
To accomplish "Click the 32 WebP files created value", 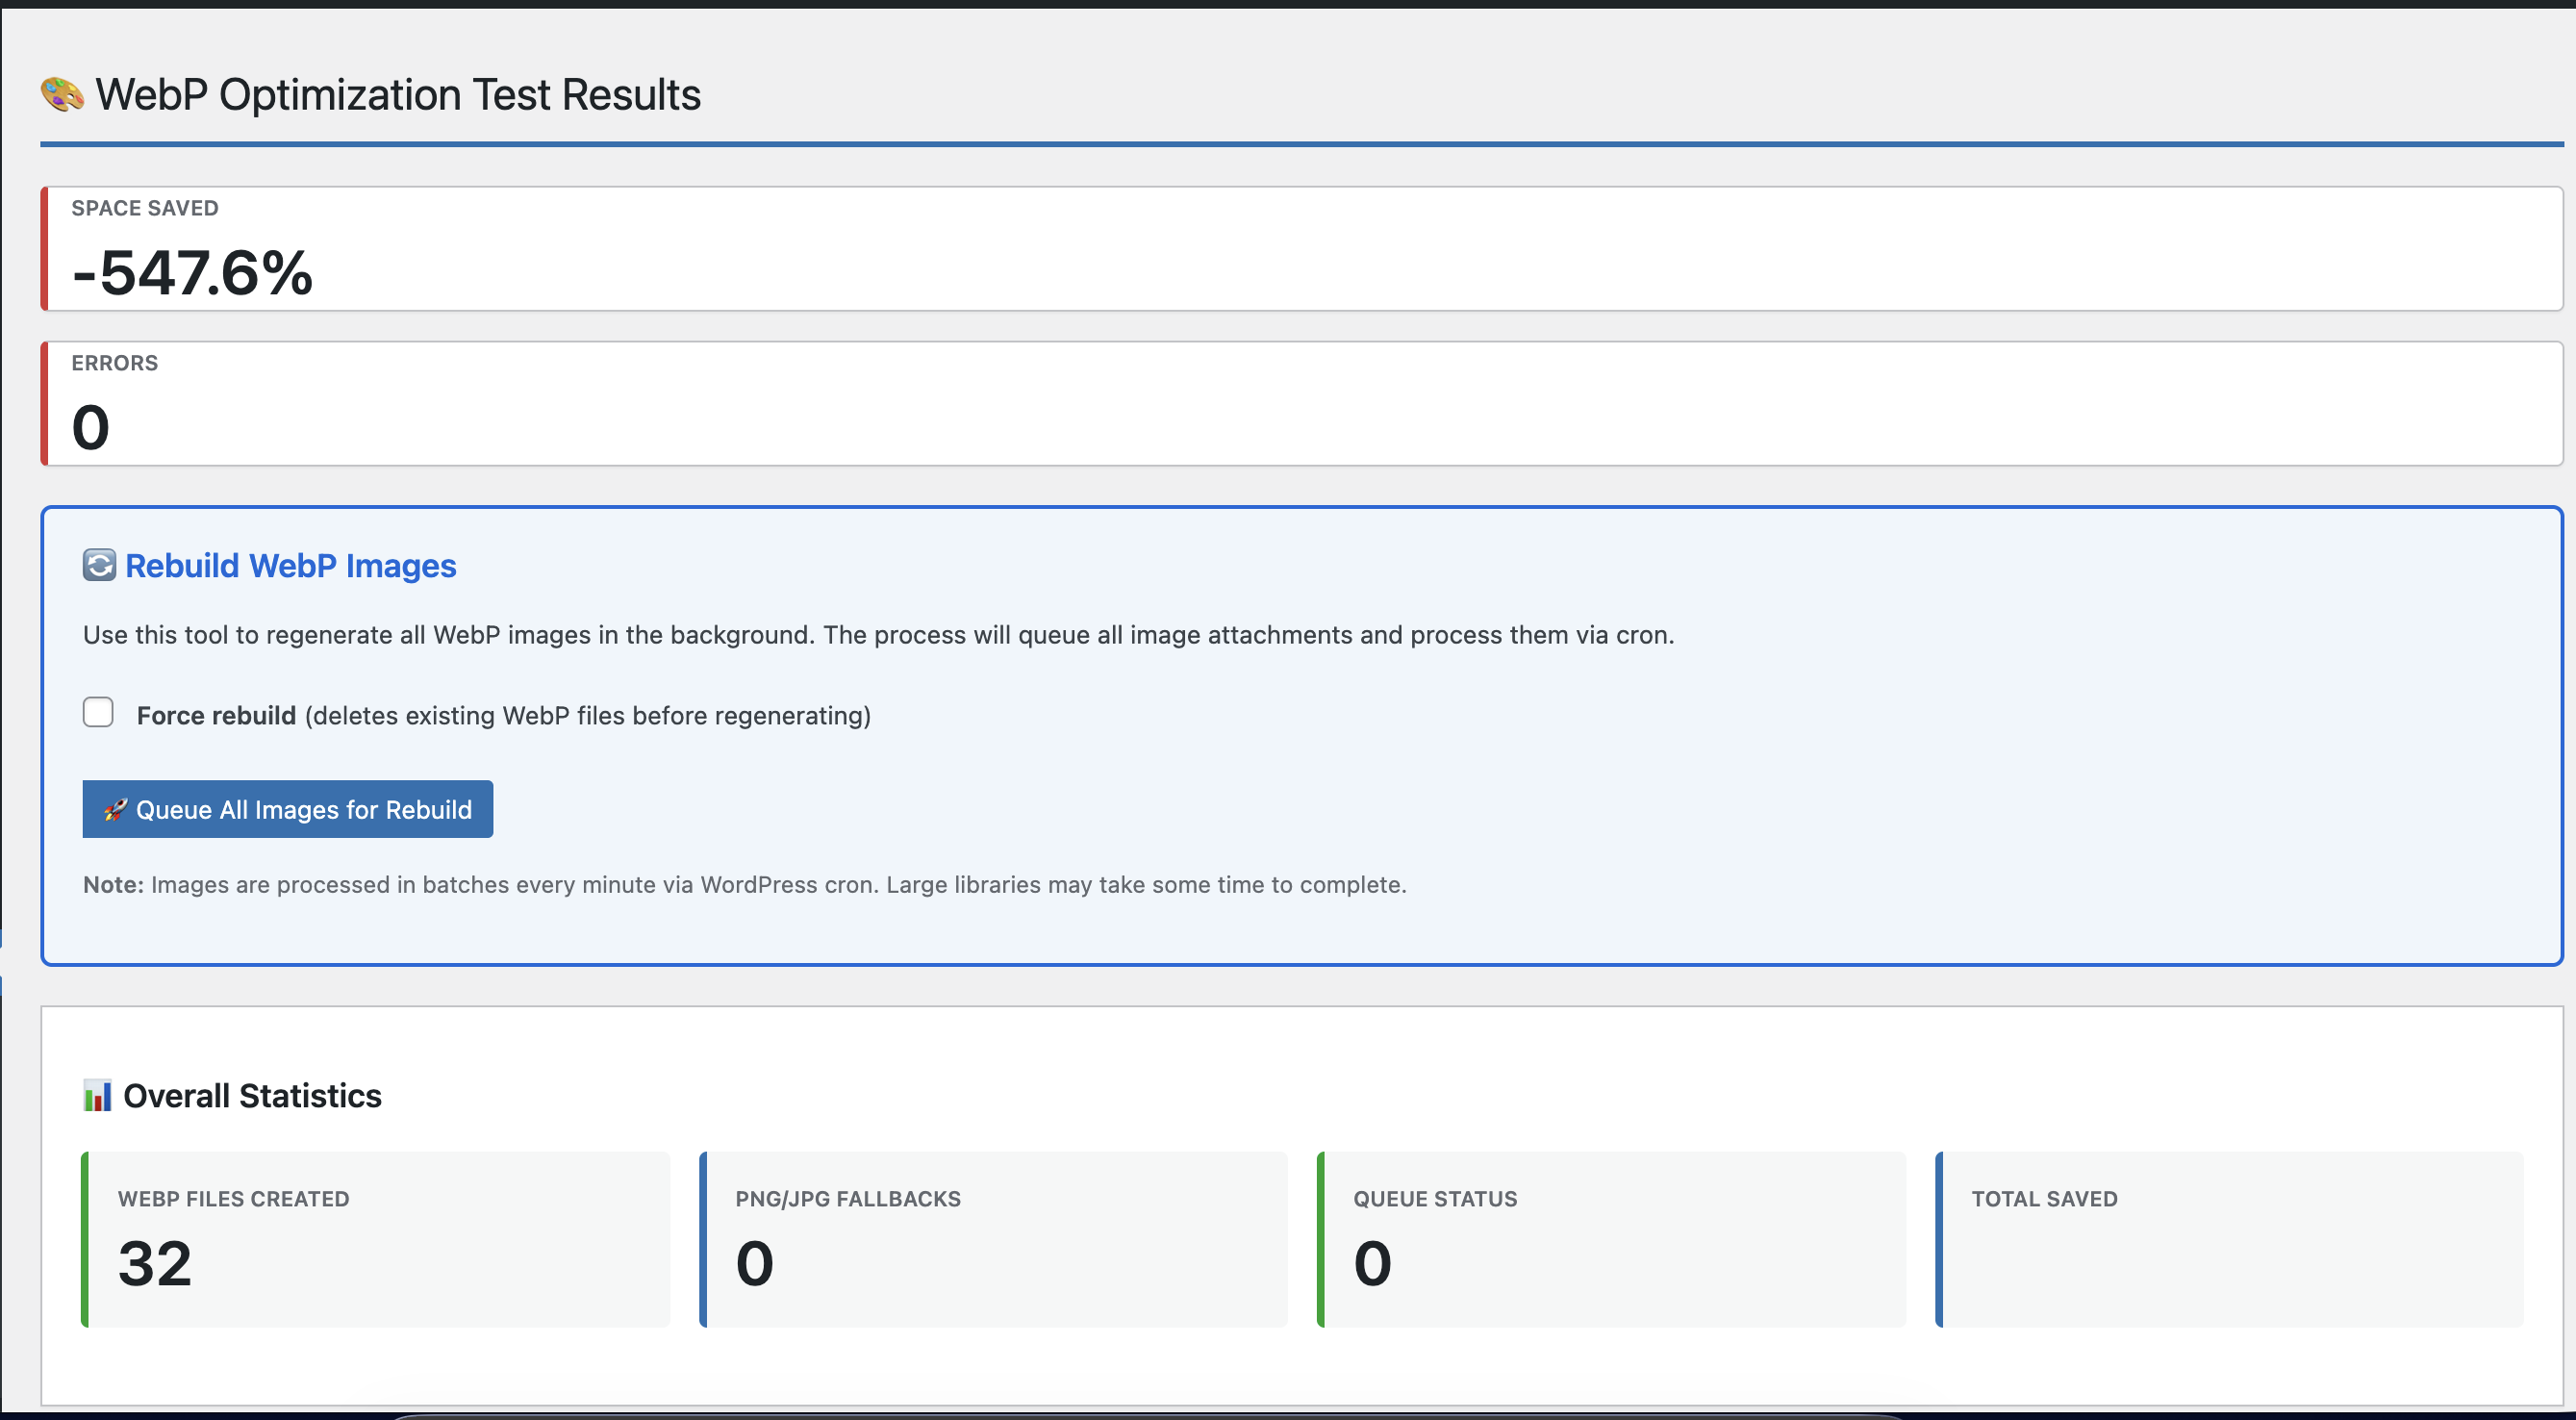I will tap(155, 1263).
